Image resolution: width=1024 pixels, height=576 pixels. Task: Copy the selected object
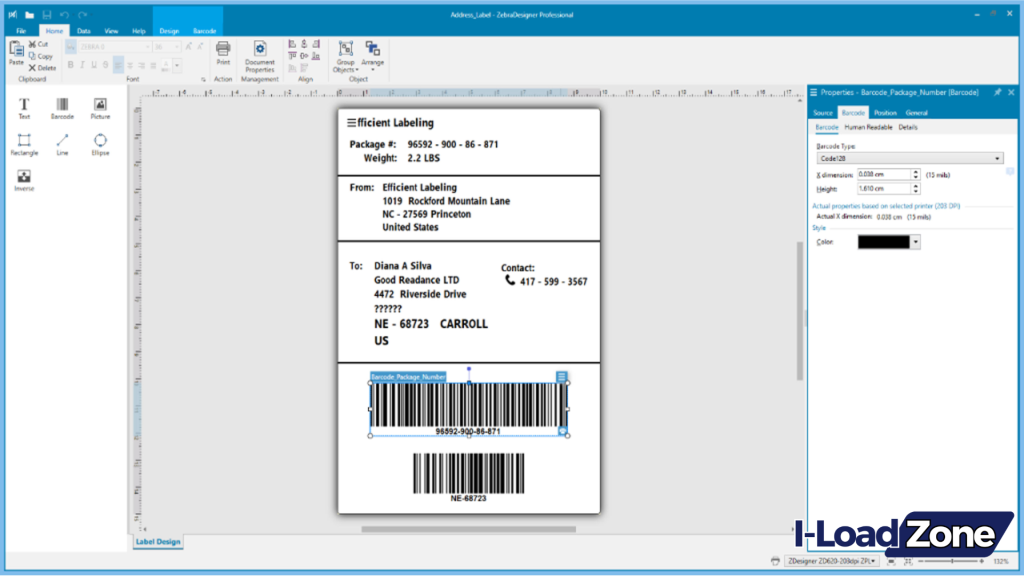tap(40, 56)
